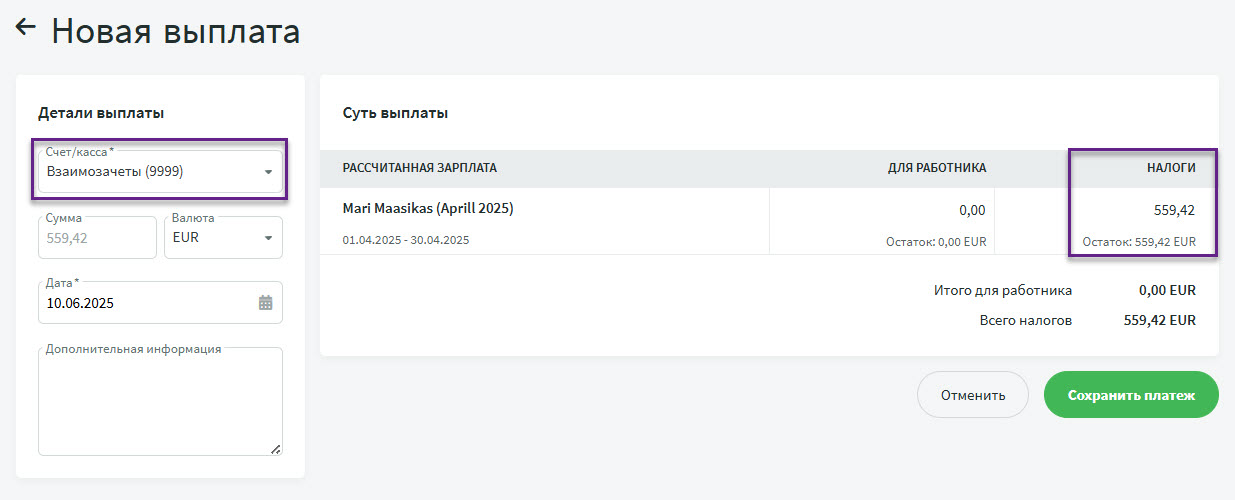The width and height of the screenshot is (1235, 500).
Task: Click the Сумма field showing 559,42
Action: (x=97, y=238)
